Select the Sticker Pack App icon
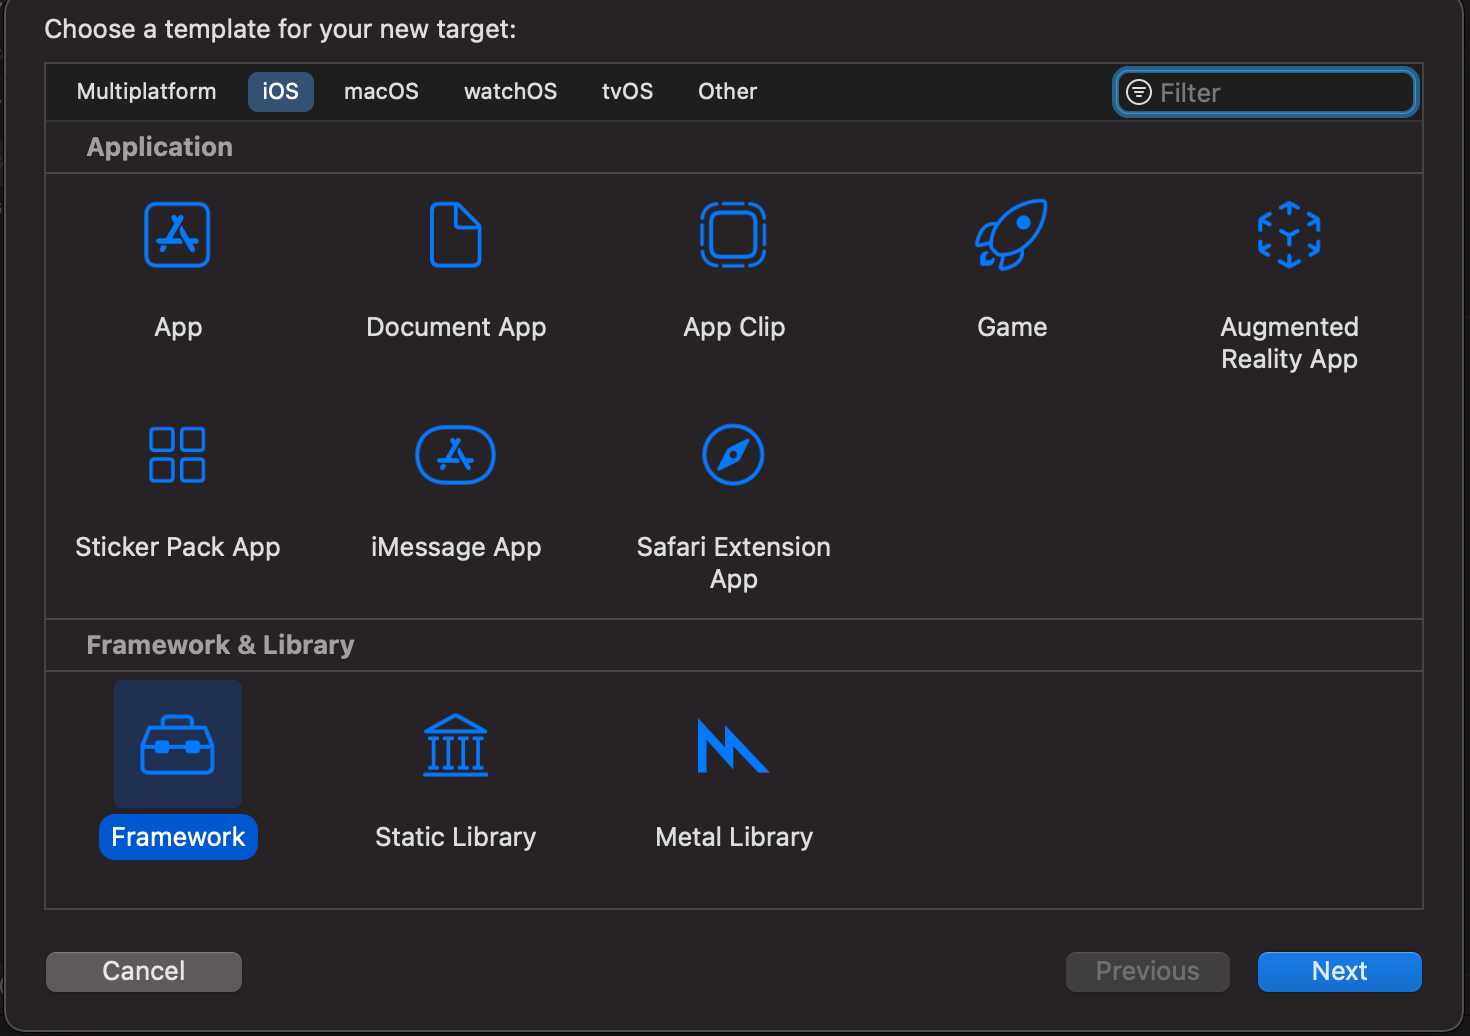The height and width of the screenshot is (1036, 1470). coord(177,455)
